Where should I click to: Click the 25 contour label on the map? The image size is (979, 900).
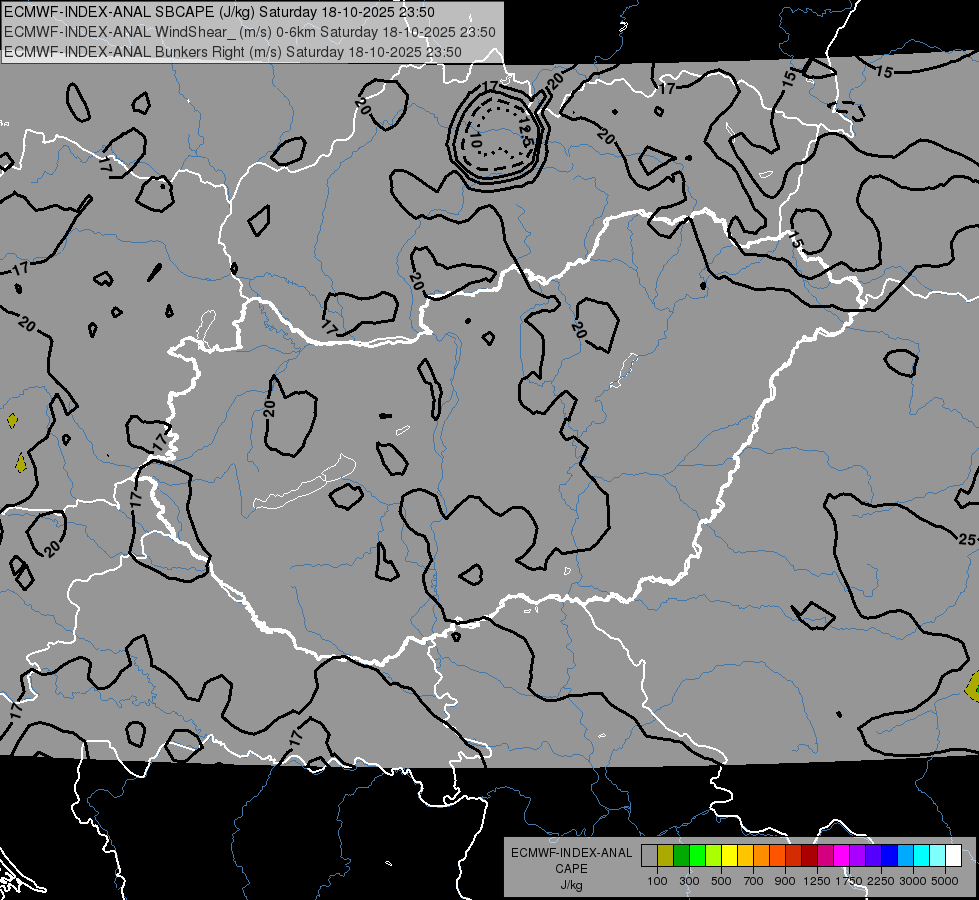967,539
